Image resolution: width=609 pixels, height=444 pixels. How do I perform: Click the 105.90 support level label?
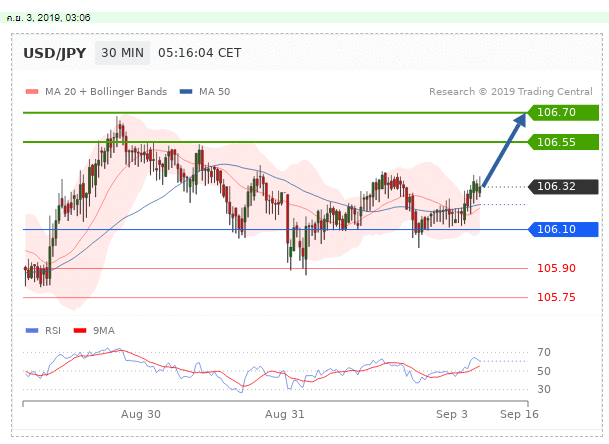(556, 268)
